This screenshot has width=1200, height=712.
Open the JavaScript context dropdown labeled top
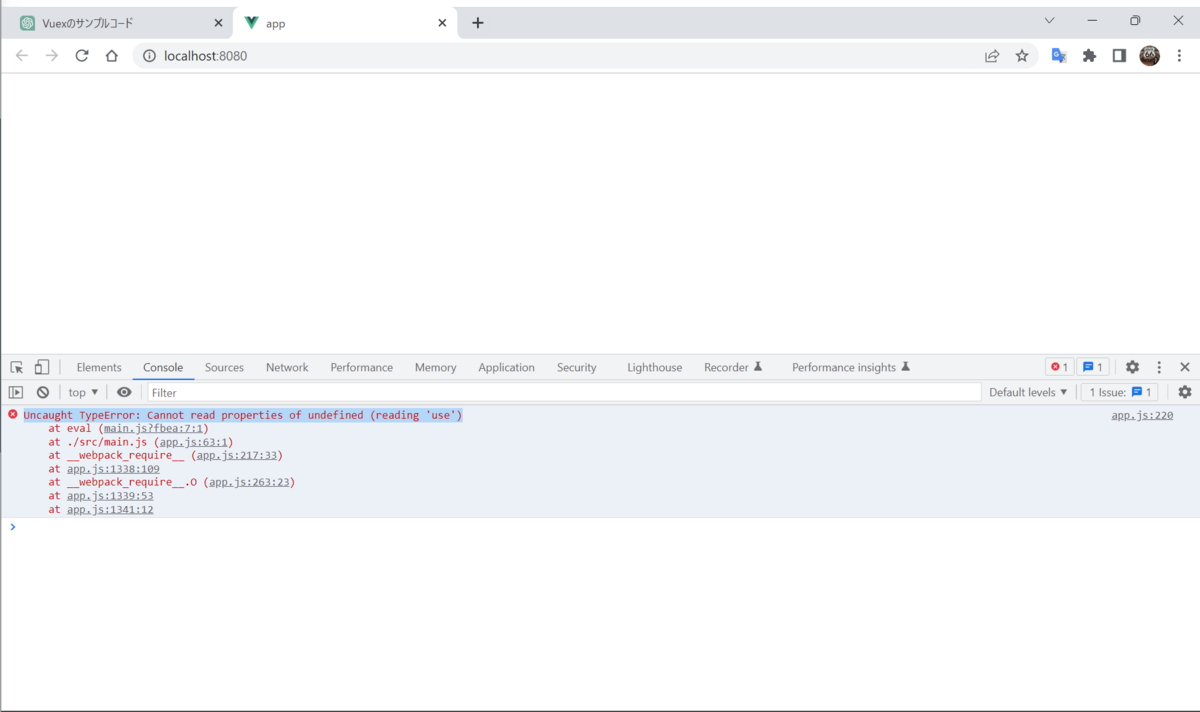82,392
